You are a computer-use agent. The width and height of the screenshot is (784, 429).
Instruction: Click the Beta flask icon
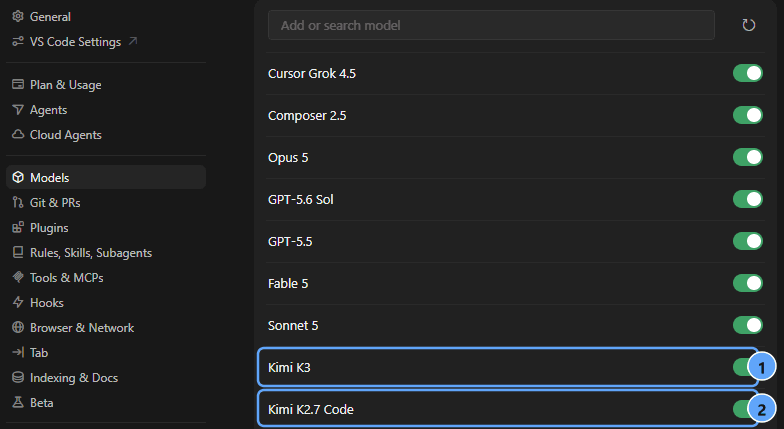point(18,402)
